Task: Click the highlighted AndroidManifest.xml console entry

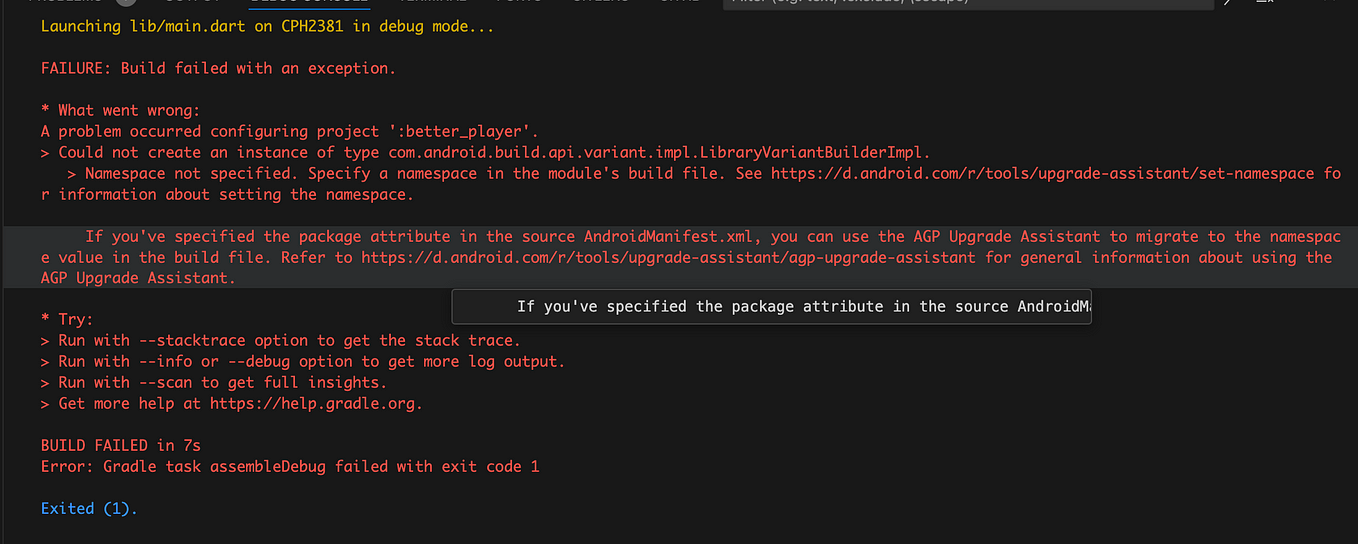Action: click(x=691, y=257)
